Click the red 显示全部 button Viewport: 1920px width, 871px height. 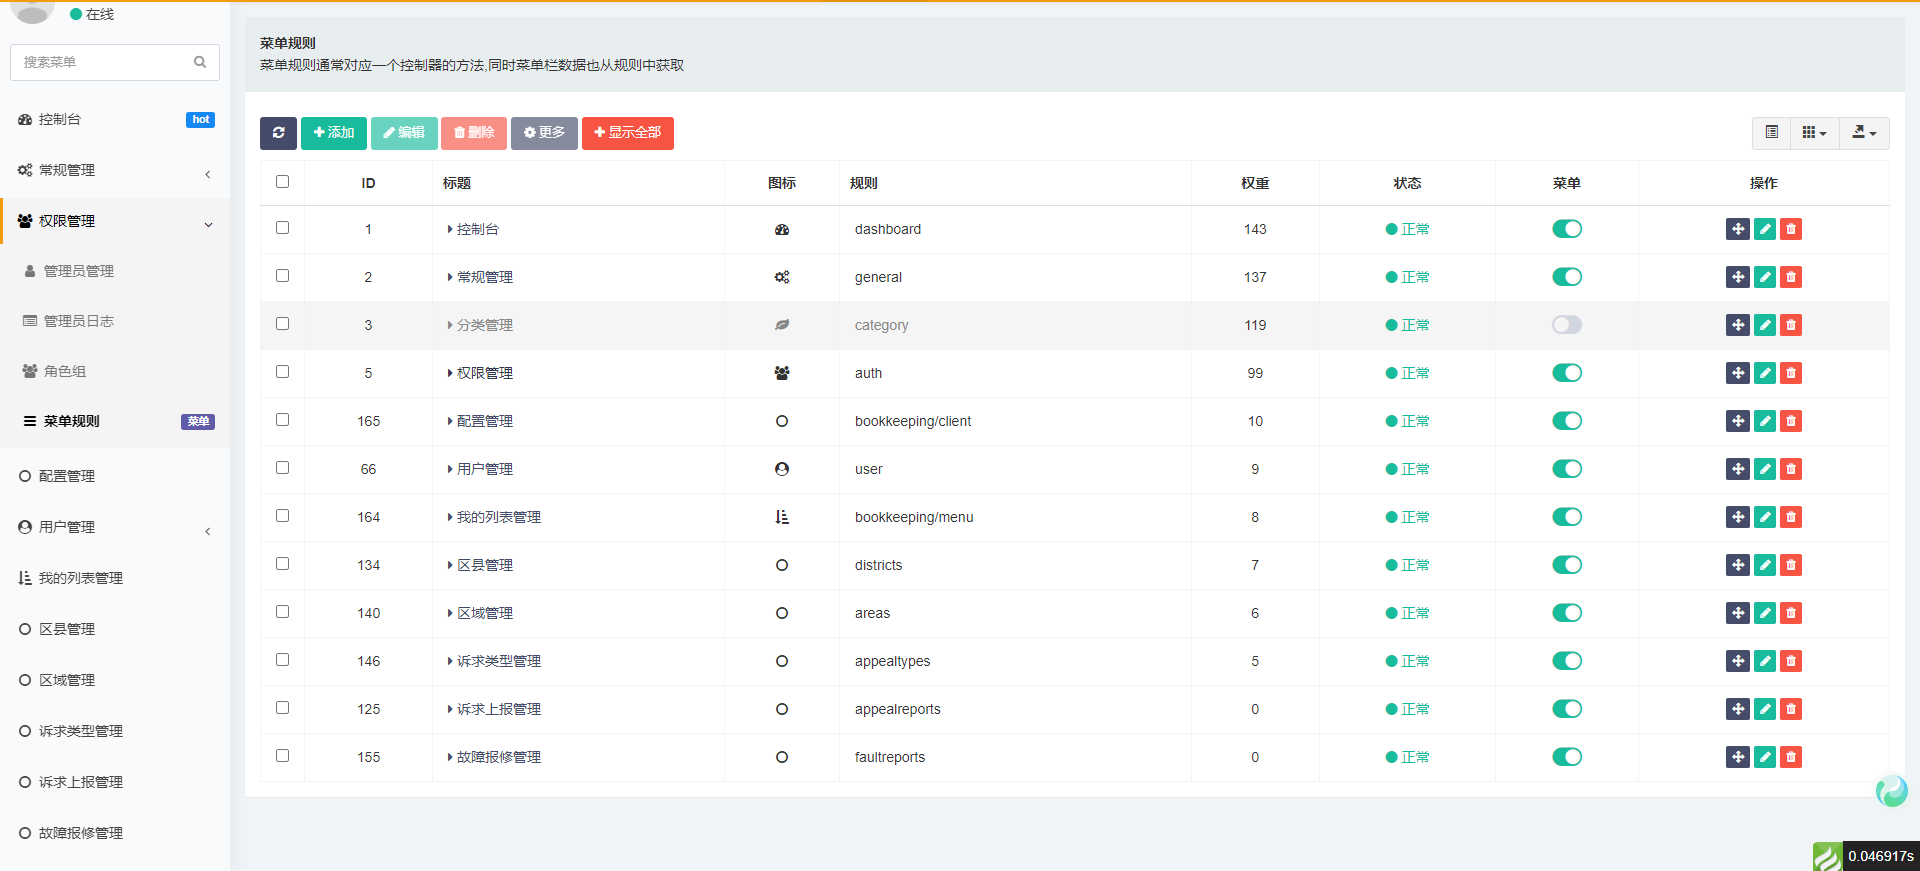coord(627,133)
